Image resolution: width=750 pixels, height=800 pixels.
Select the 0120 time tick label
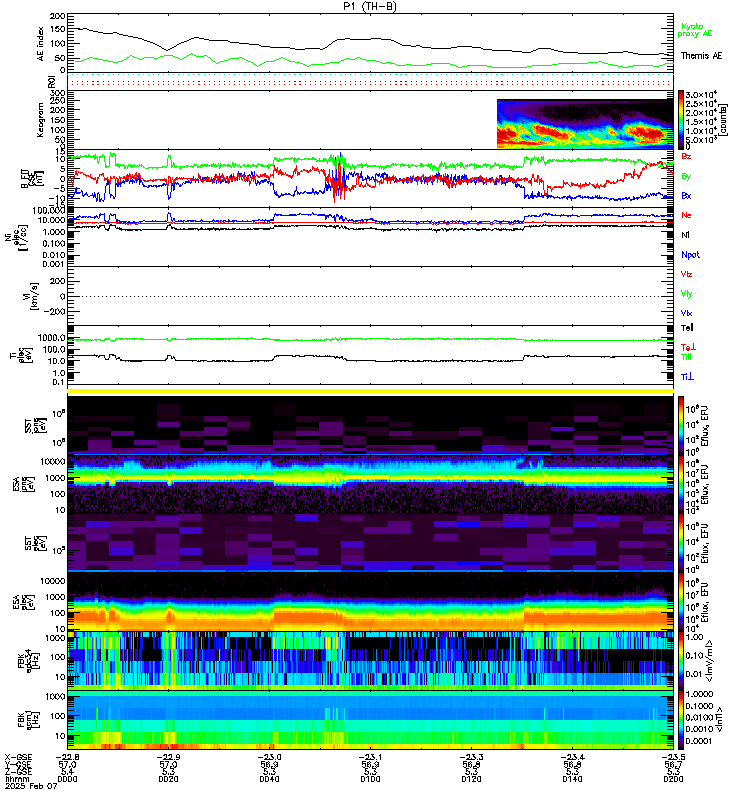pyautogui.click(x=471, y=779)
